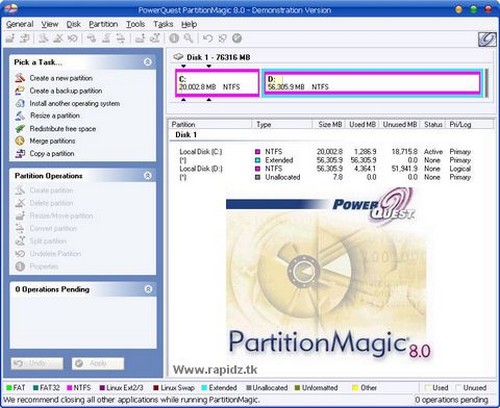Screen dimensions: 500x408
Task: Open the Tools menu
Action: pyautogui.click(x=135, y=24)
